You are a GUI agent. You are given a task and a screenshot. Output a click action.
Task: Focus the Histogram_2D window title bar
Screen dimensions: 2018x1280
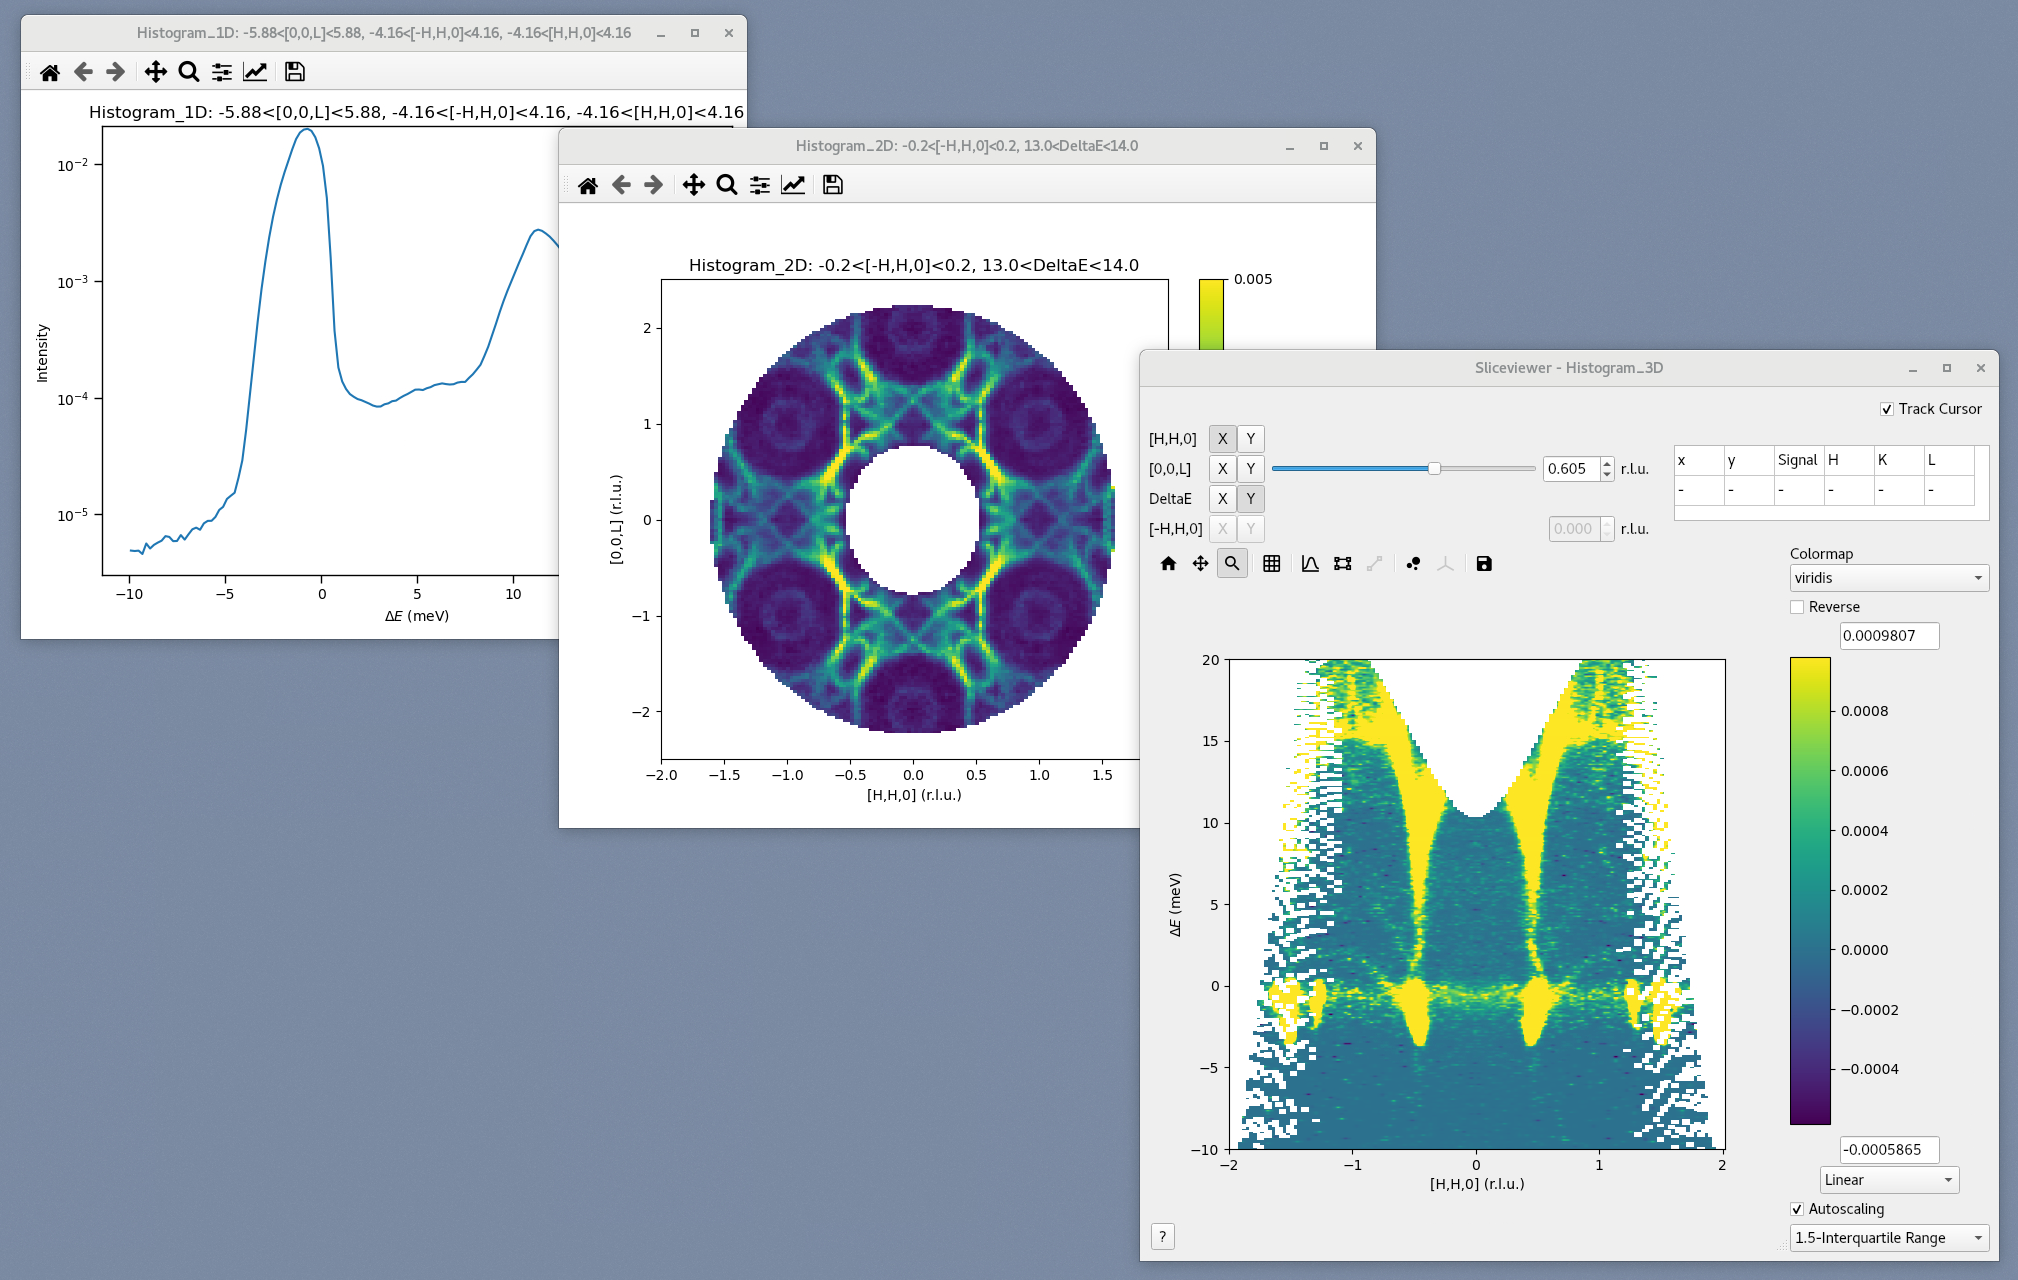[966, 146]
